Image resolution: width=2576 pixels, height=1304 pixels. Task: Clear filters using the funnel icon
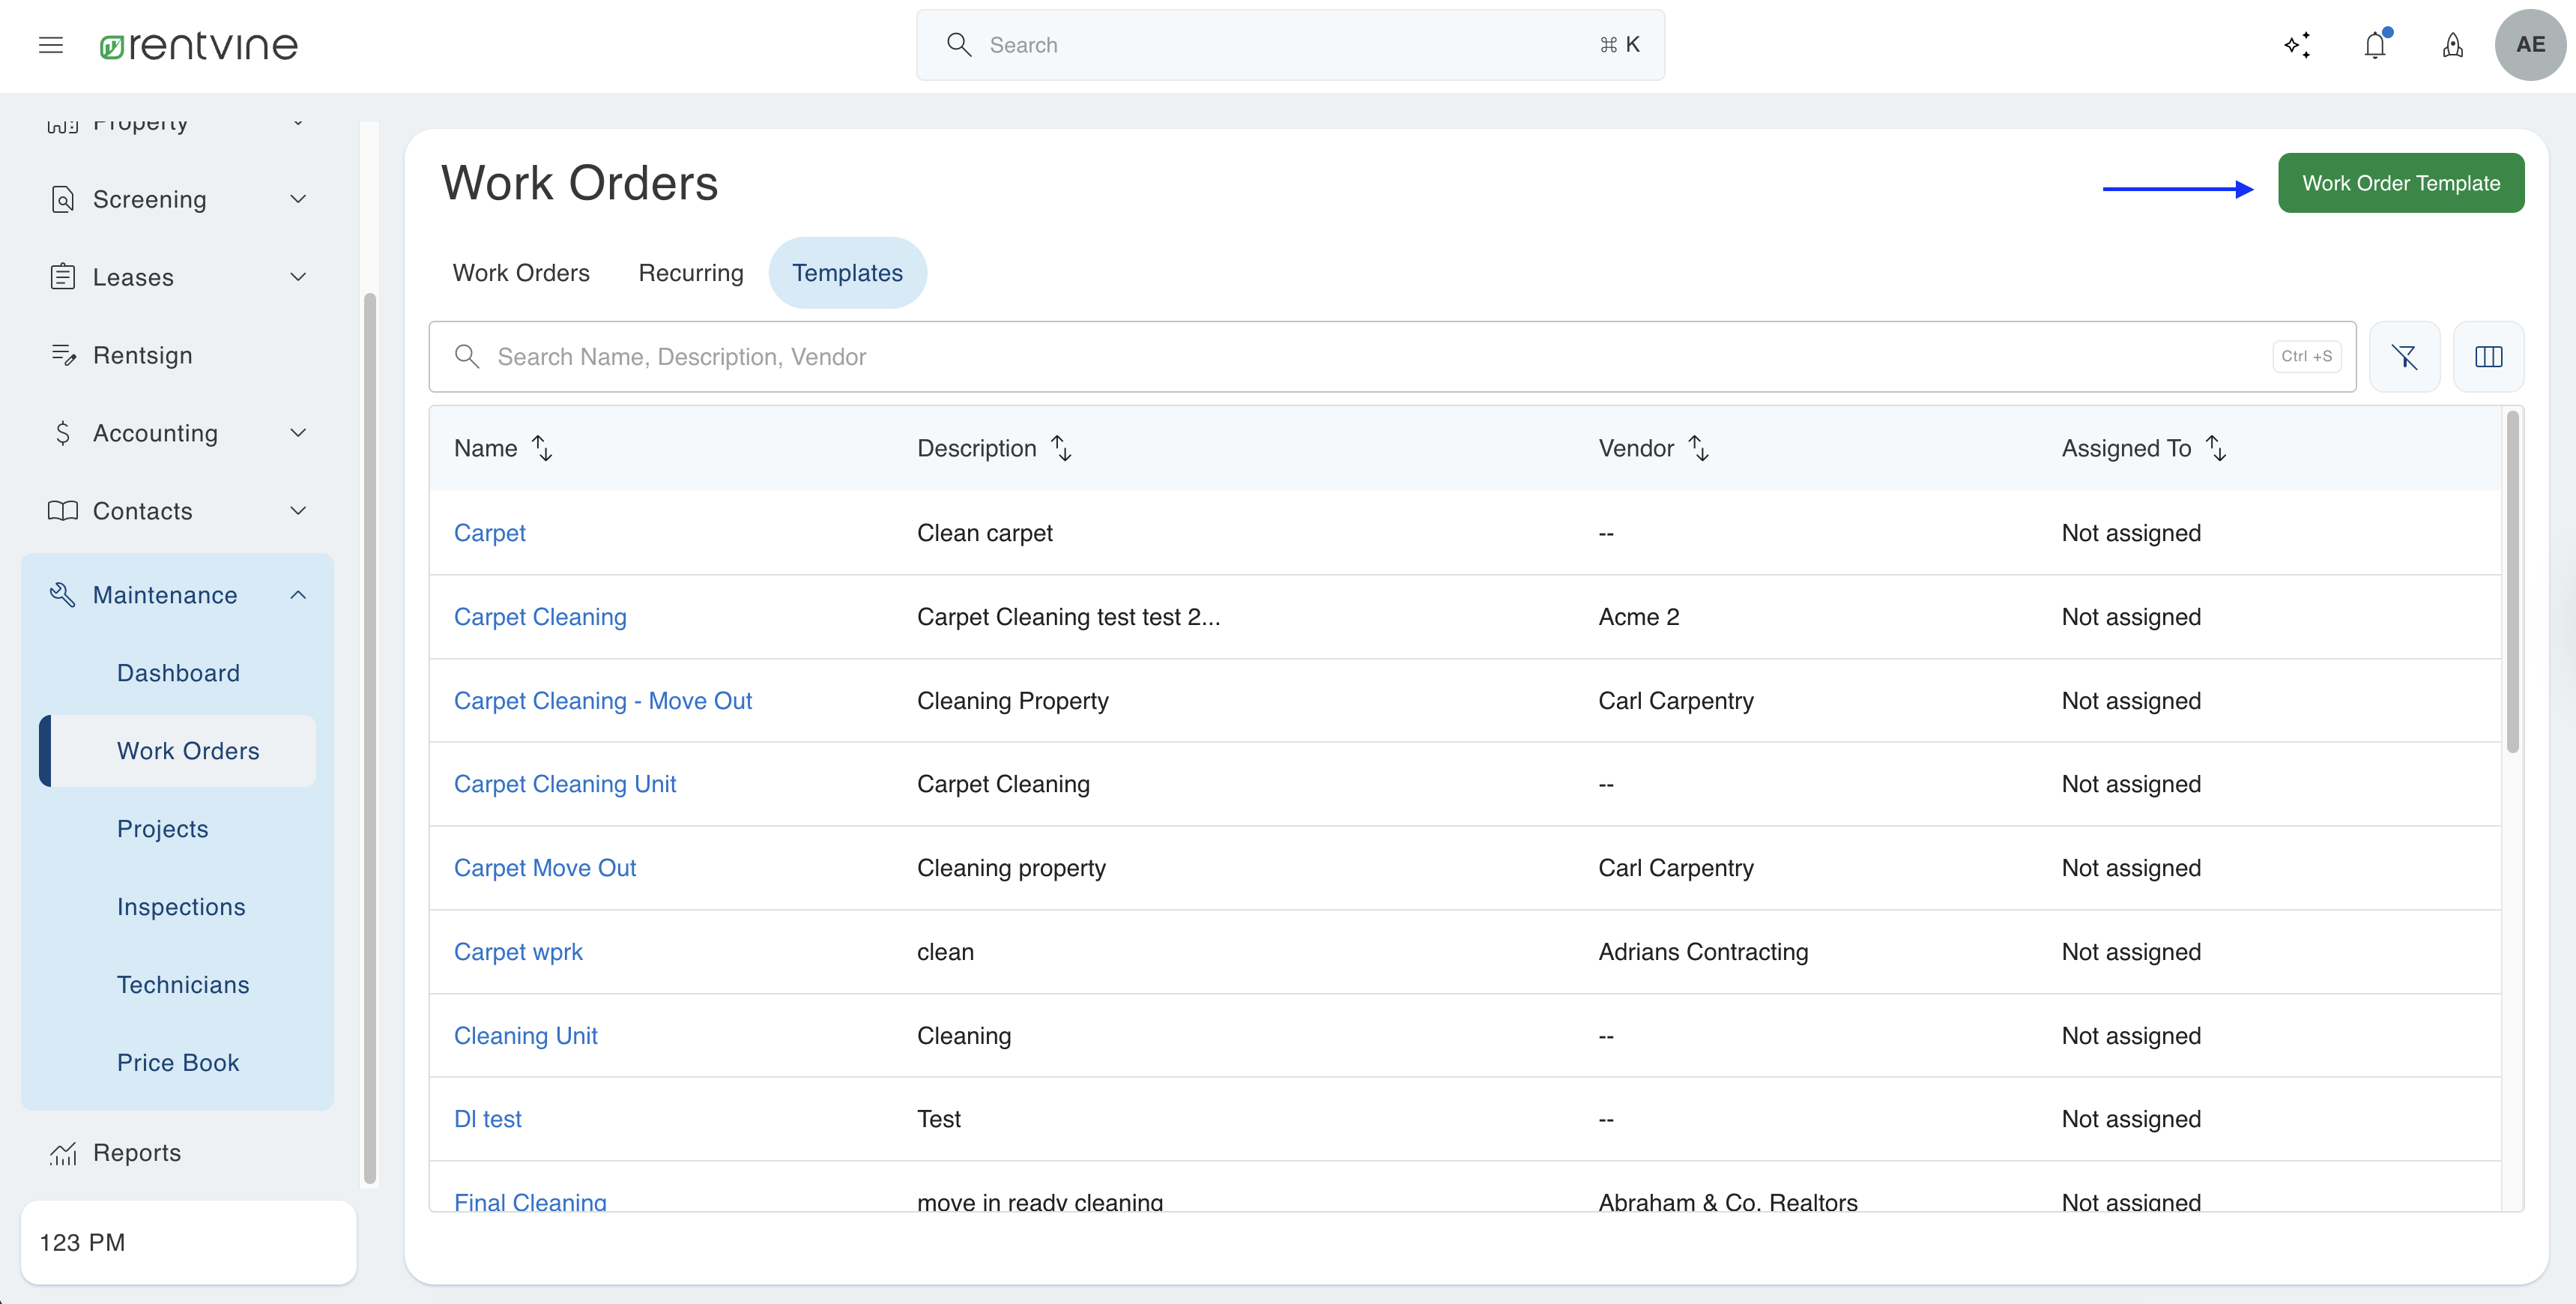point(2404,357)
